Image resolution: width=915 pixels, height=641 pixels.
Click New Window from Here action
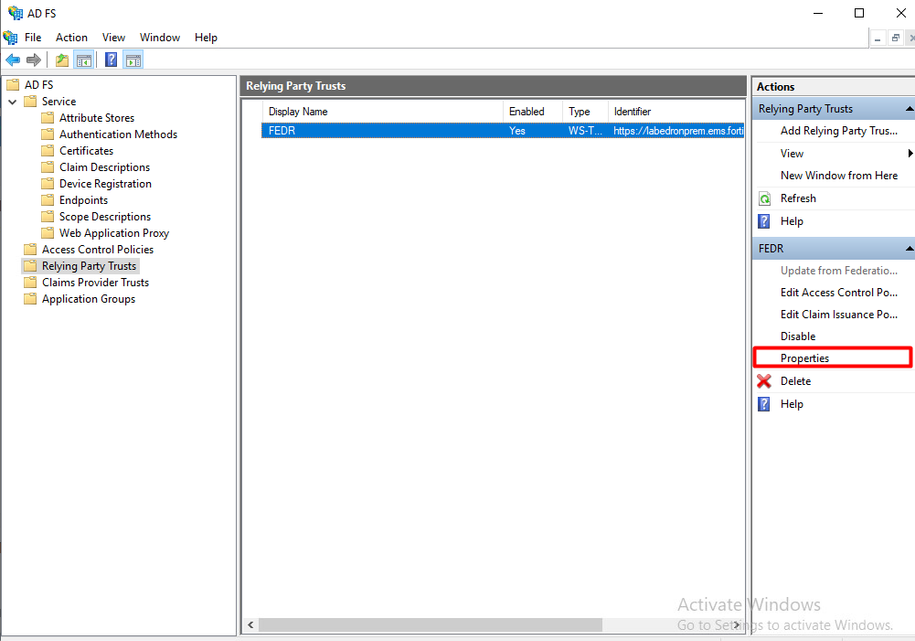pyautogui.click(x=839, y=176)
